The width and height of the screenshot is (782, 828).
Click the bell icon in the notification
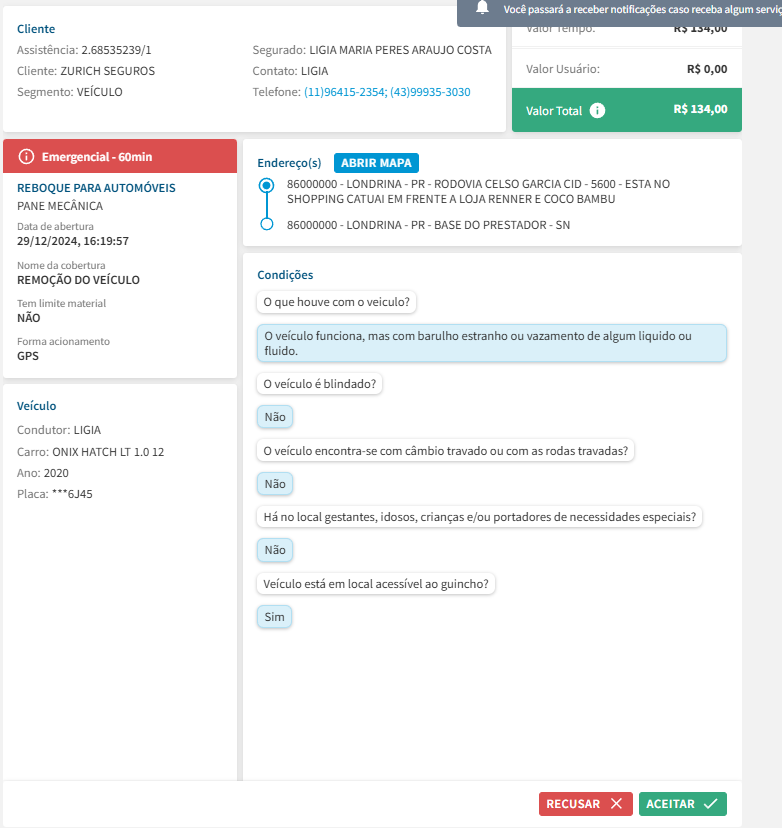[x=483, y=8]
